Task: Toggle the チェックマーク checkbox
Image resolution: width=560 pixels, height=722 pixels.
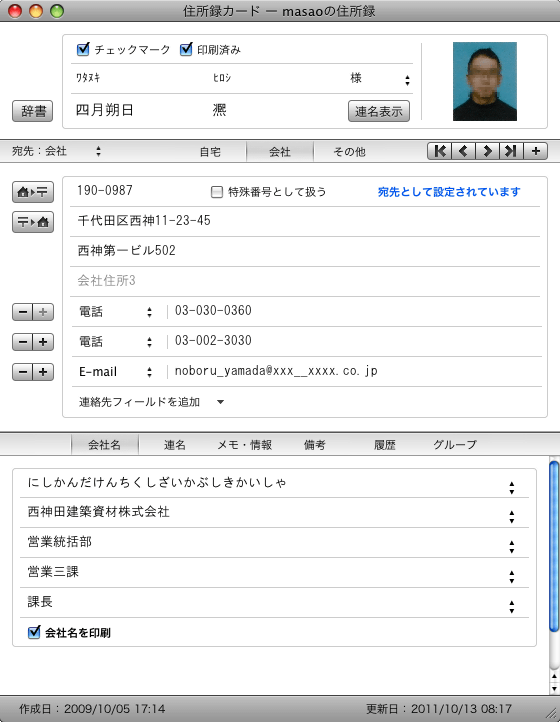Action: tap(83, 49)
